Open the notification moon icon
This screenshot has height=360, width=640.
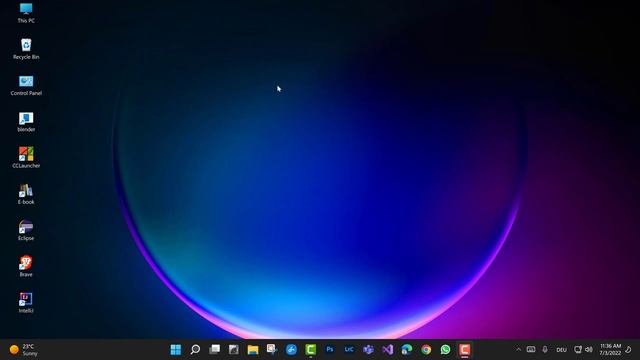pos(629,349)
